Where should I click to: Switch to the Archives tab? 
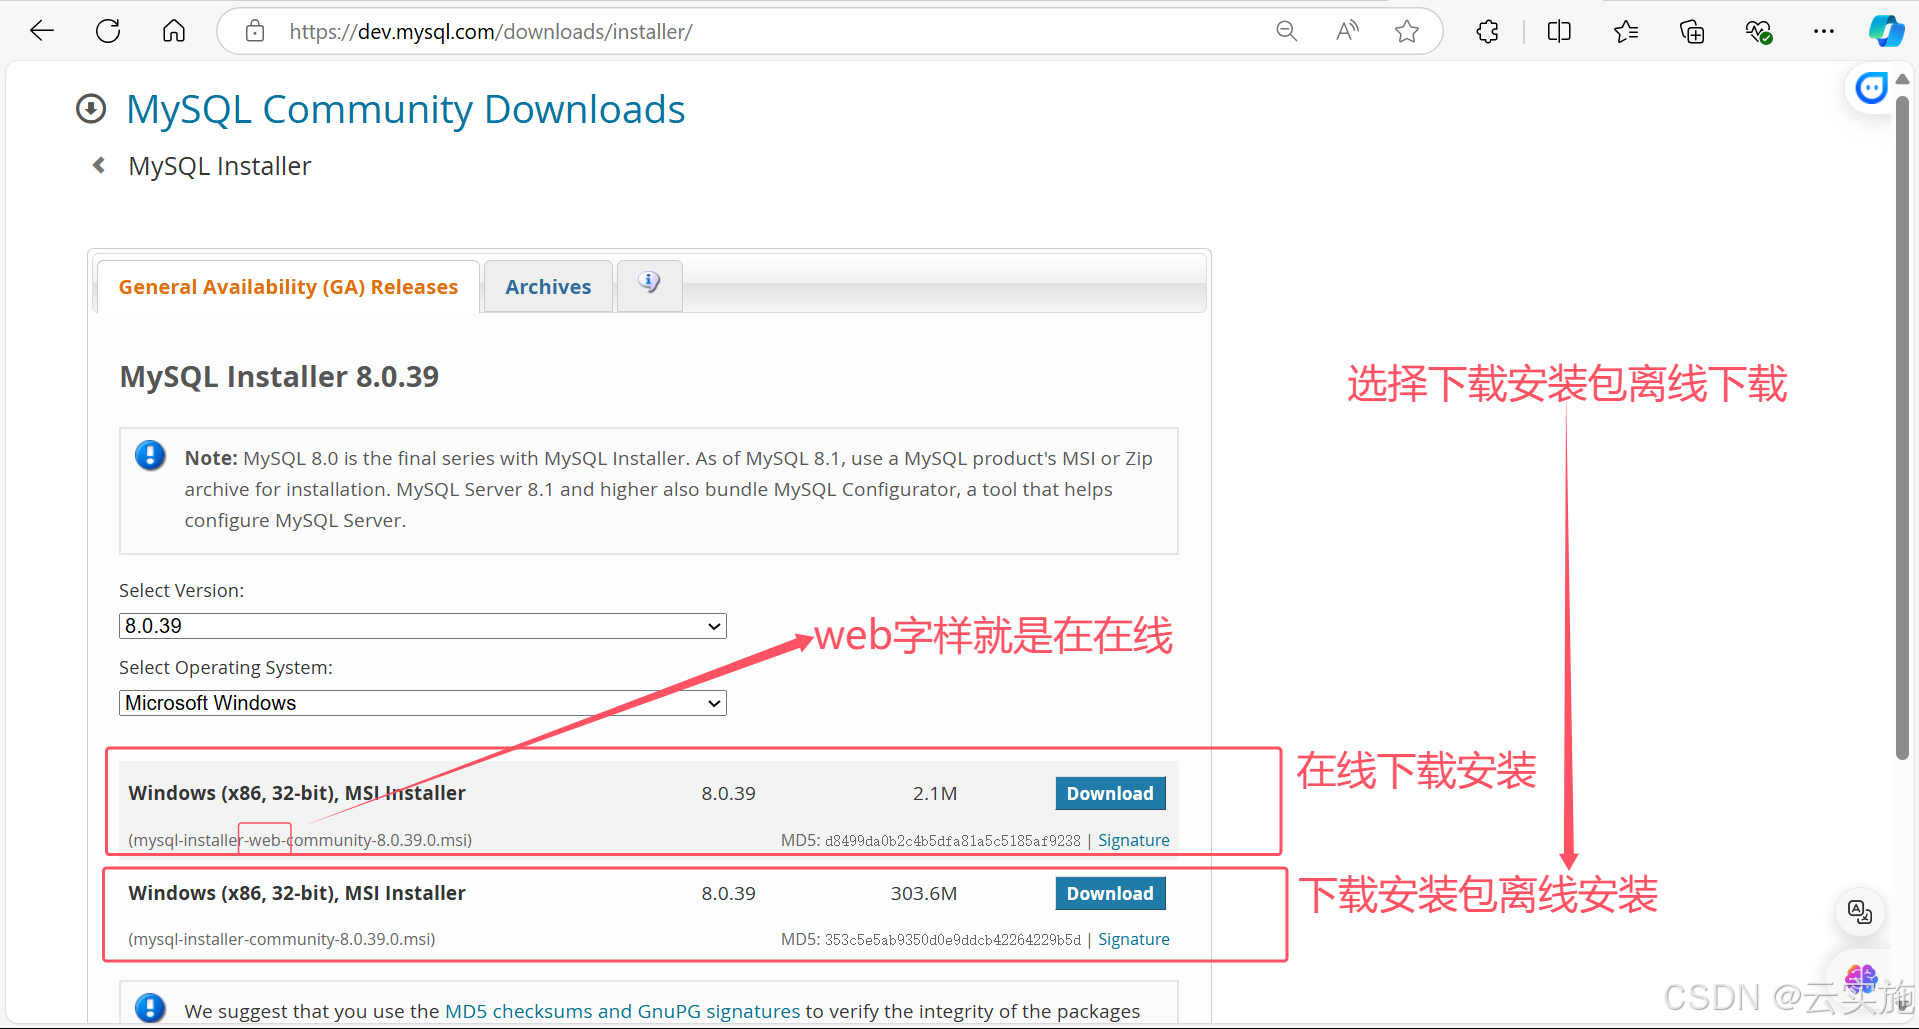548,287
